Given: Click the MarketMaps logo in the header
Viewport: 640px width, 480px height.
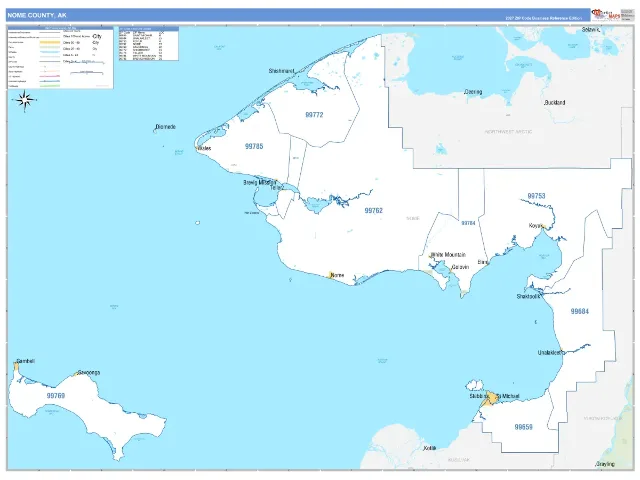Looking at the screenshot, I should coord(606,15).
